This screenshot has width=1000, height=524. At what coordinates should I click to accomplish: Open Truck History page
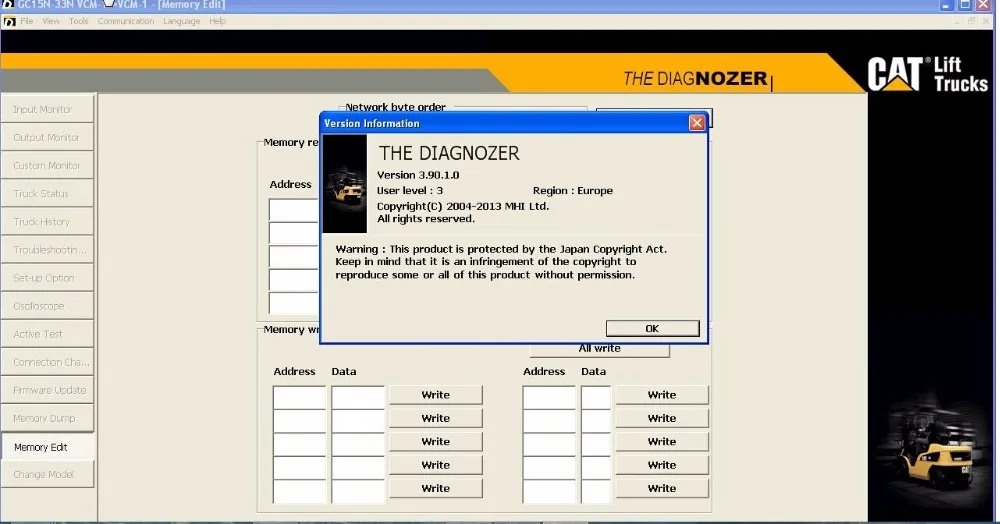48,221
